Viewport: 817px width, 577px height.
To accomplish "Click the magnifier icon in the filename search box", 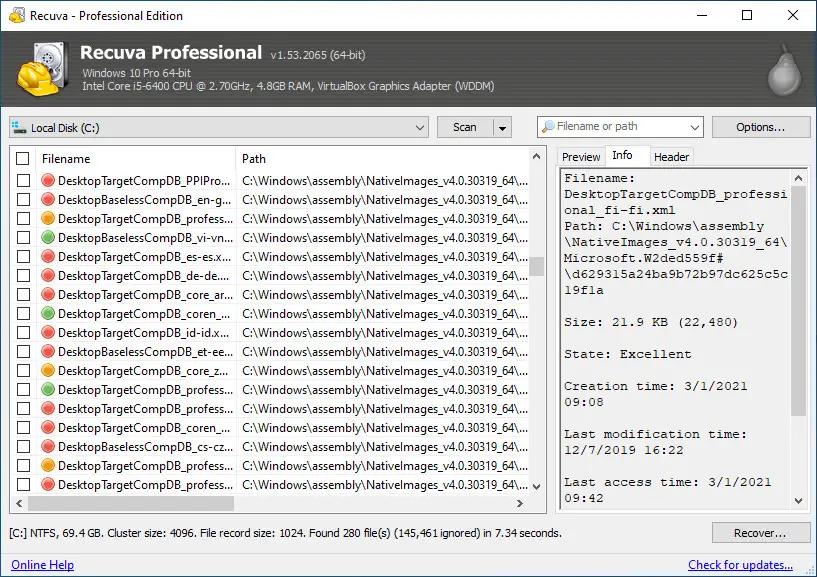I will 548,127.
